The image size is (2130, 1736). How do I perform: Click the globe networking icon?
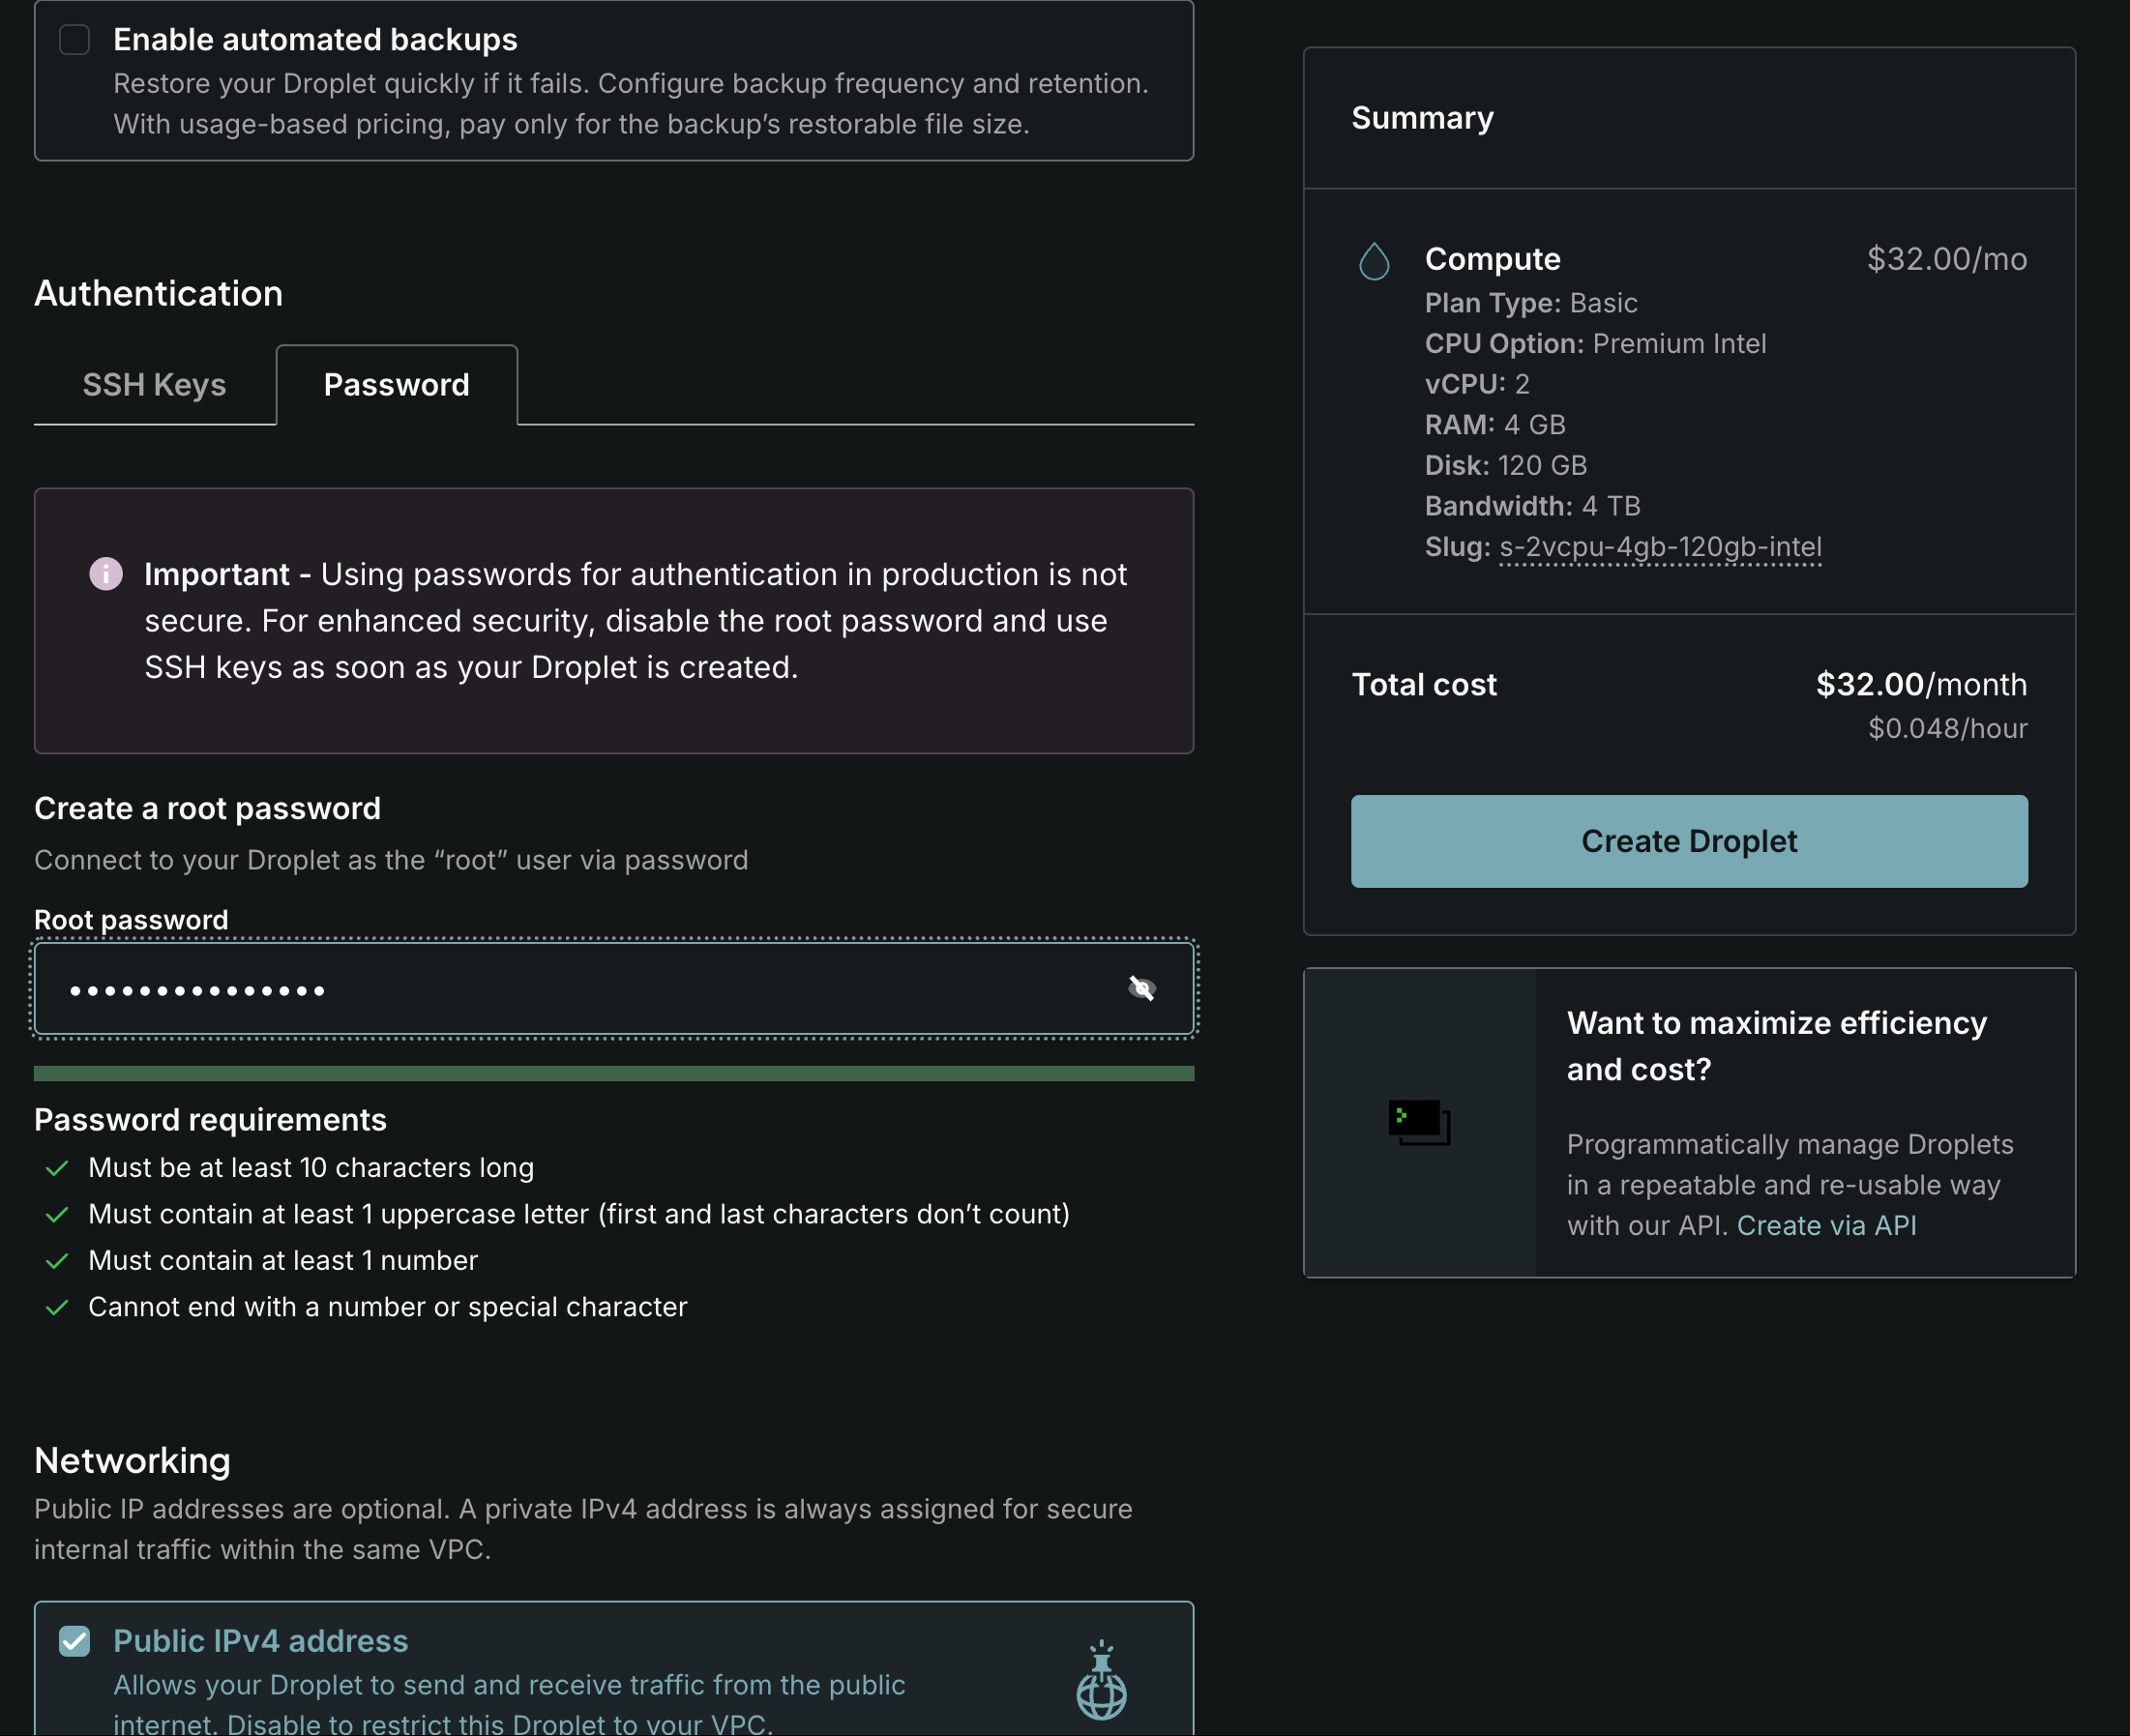coord(1101,1679)
